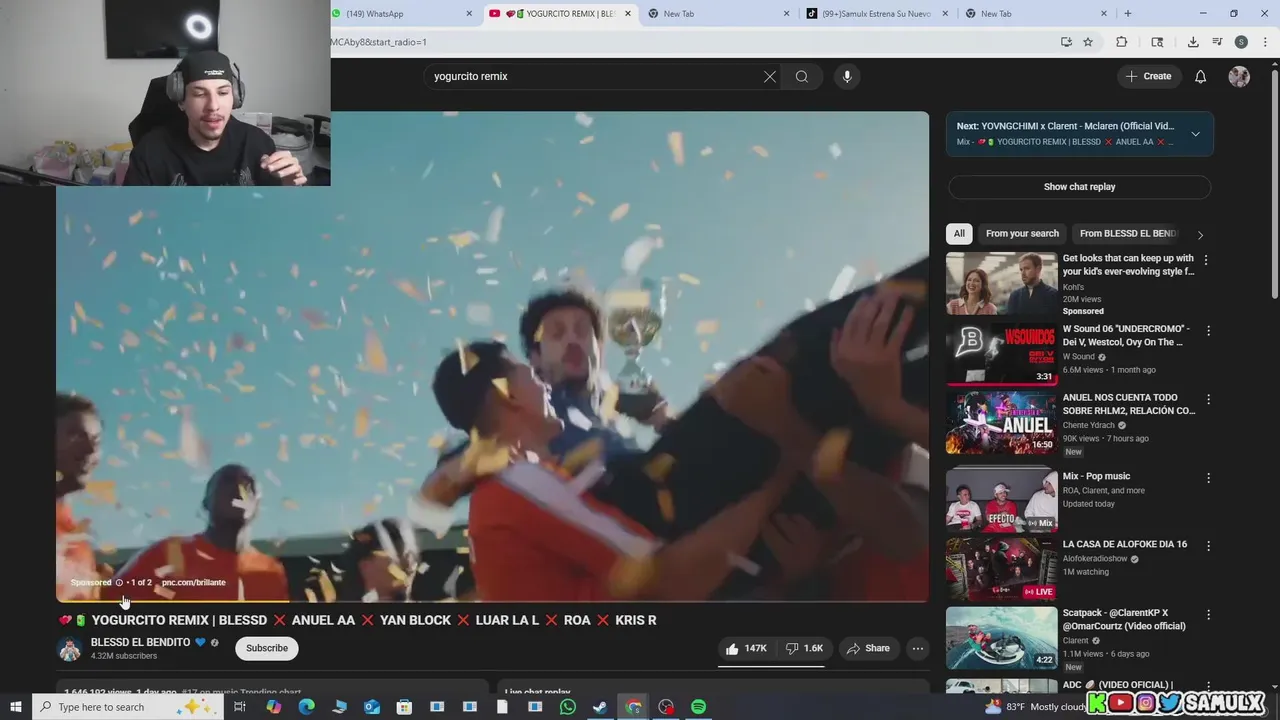
Task: Open Chrome extensions puzzle icon
Action: pyautogui.click(x=1121, y=42)
